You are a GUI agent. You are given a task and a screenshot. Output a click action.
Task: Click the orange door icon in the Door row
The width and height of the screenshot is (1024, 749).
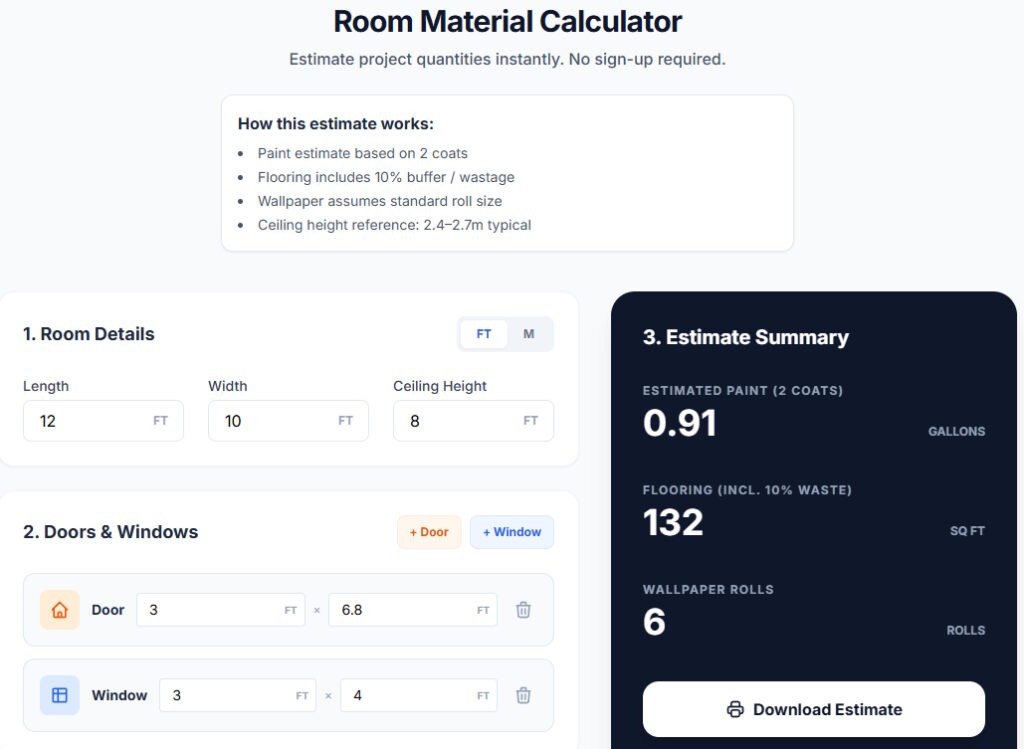tap(60, 609)
